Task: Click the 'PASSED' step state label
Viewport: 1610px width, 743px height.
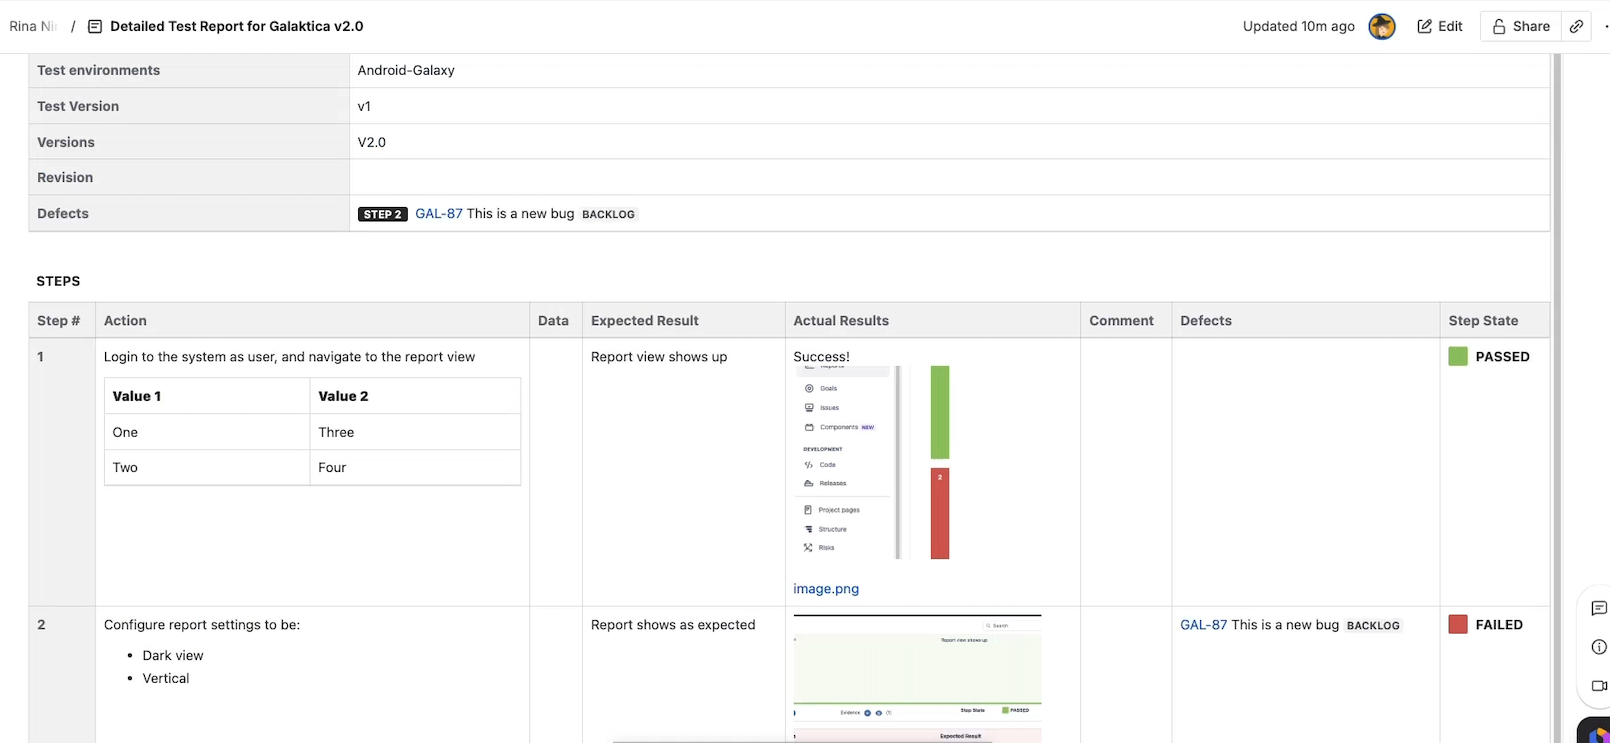Action: [1502, 357]
